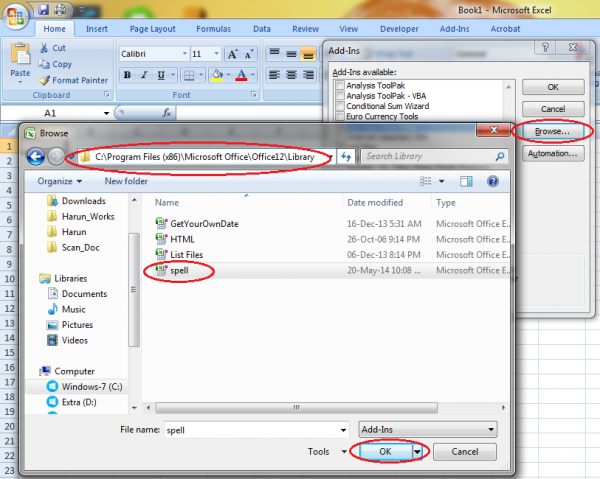
Task: Switch to the Developer tab
Action: [x=399, y=29]
